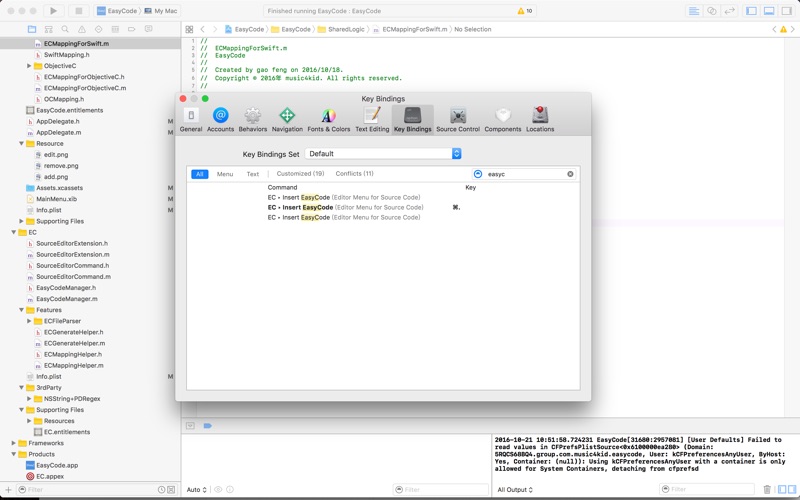Viewport: 800px width, 500px height.
Task: Add a file with plus button
Action: point(8,489)
